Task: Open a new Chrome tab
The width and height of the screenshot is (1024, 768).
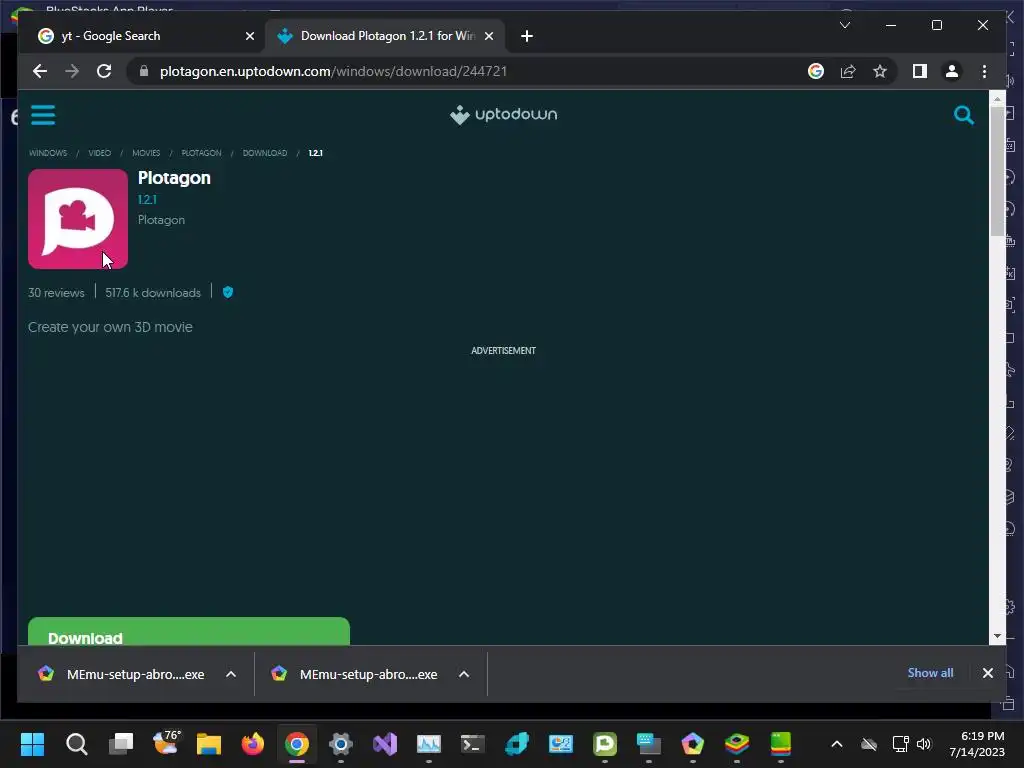Action: click(527, 36)
